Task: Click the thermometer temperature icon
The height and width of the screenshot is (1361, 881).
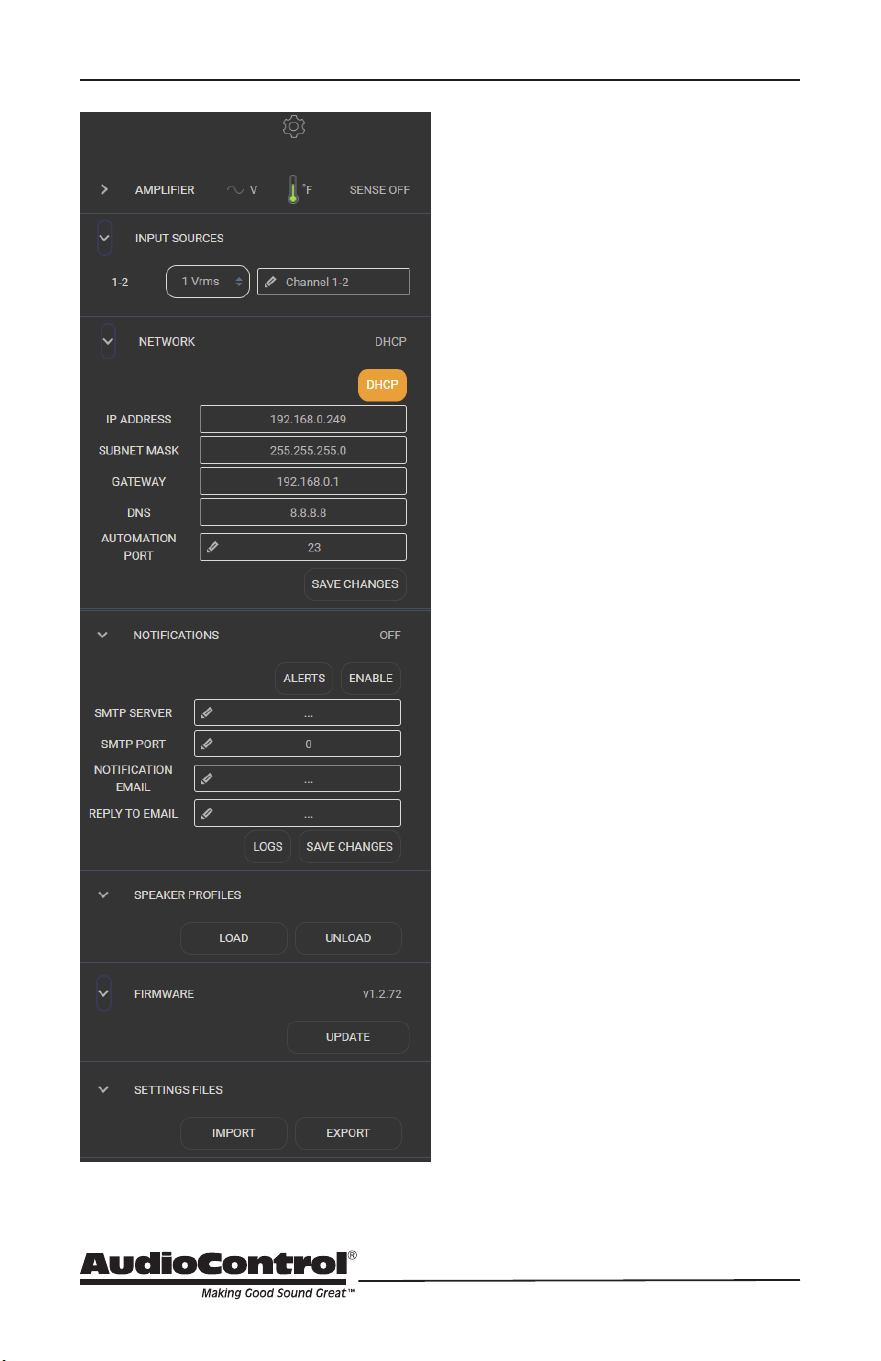Action: [293, 189]
